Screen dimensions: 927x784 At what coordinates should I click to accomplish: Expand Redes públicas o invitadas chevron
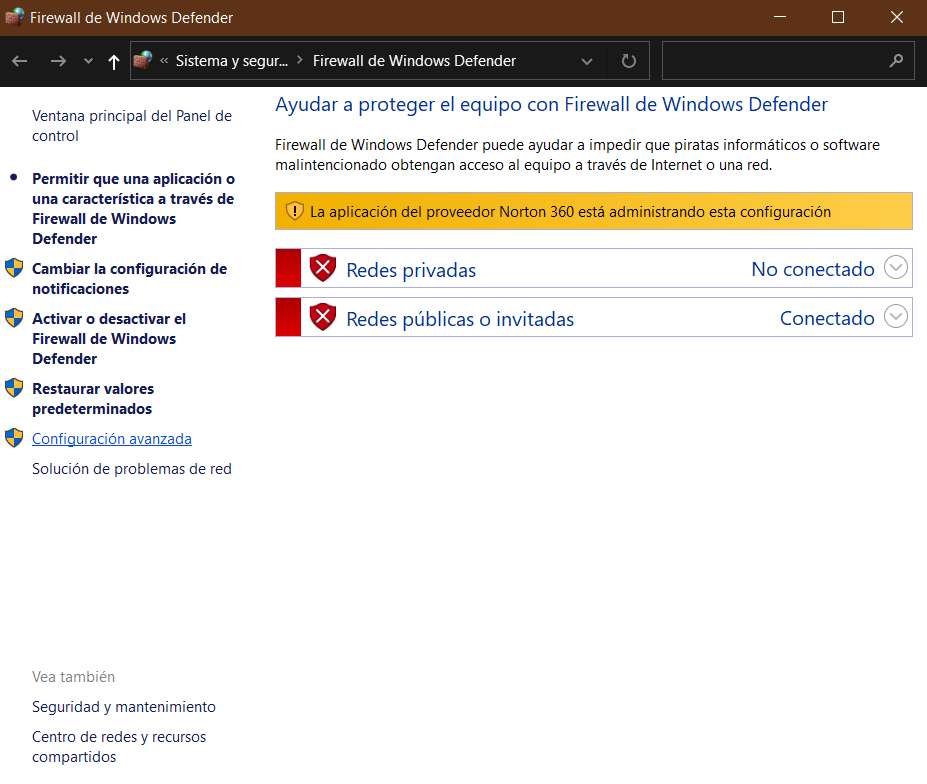(x=896, y=316)
